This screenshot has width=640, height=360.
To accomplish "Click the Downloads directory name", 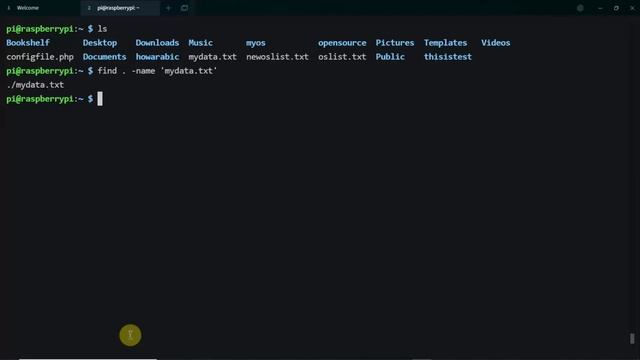I will pos(157,43).
